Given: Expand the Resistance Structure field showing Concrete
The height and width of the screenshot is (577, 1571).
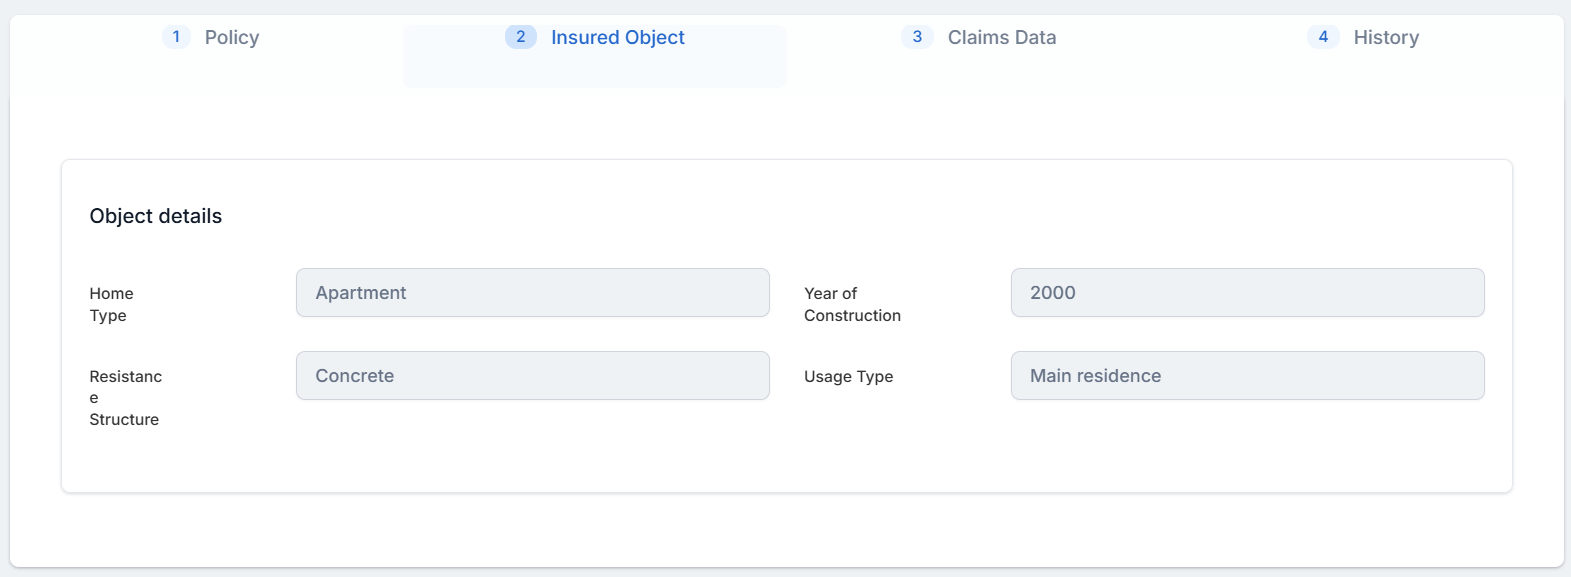Looking at the screenshot, I should click(x=532, y=376).
